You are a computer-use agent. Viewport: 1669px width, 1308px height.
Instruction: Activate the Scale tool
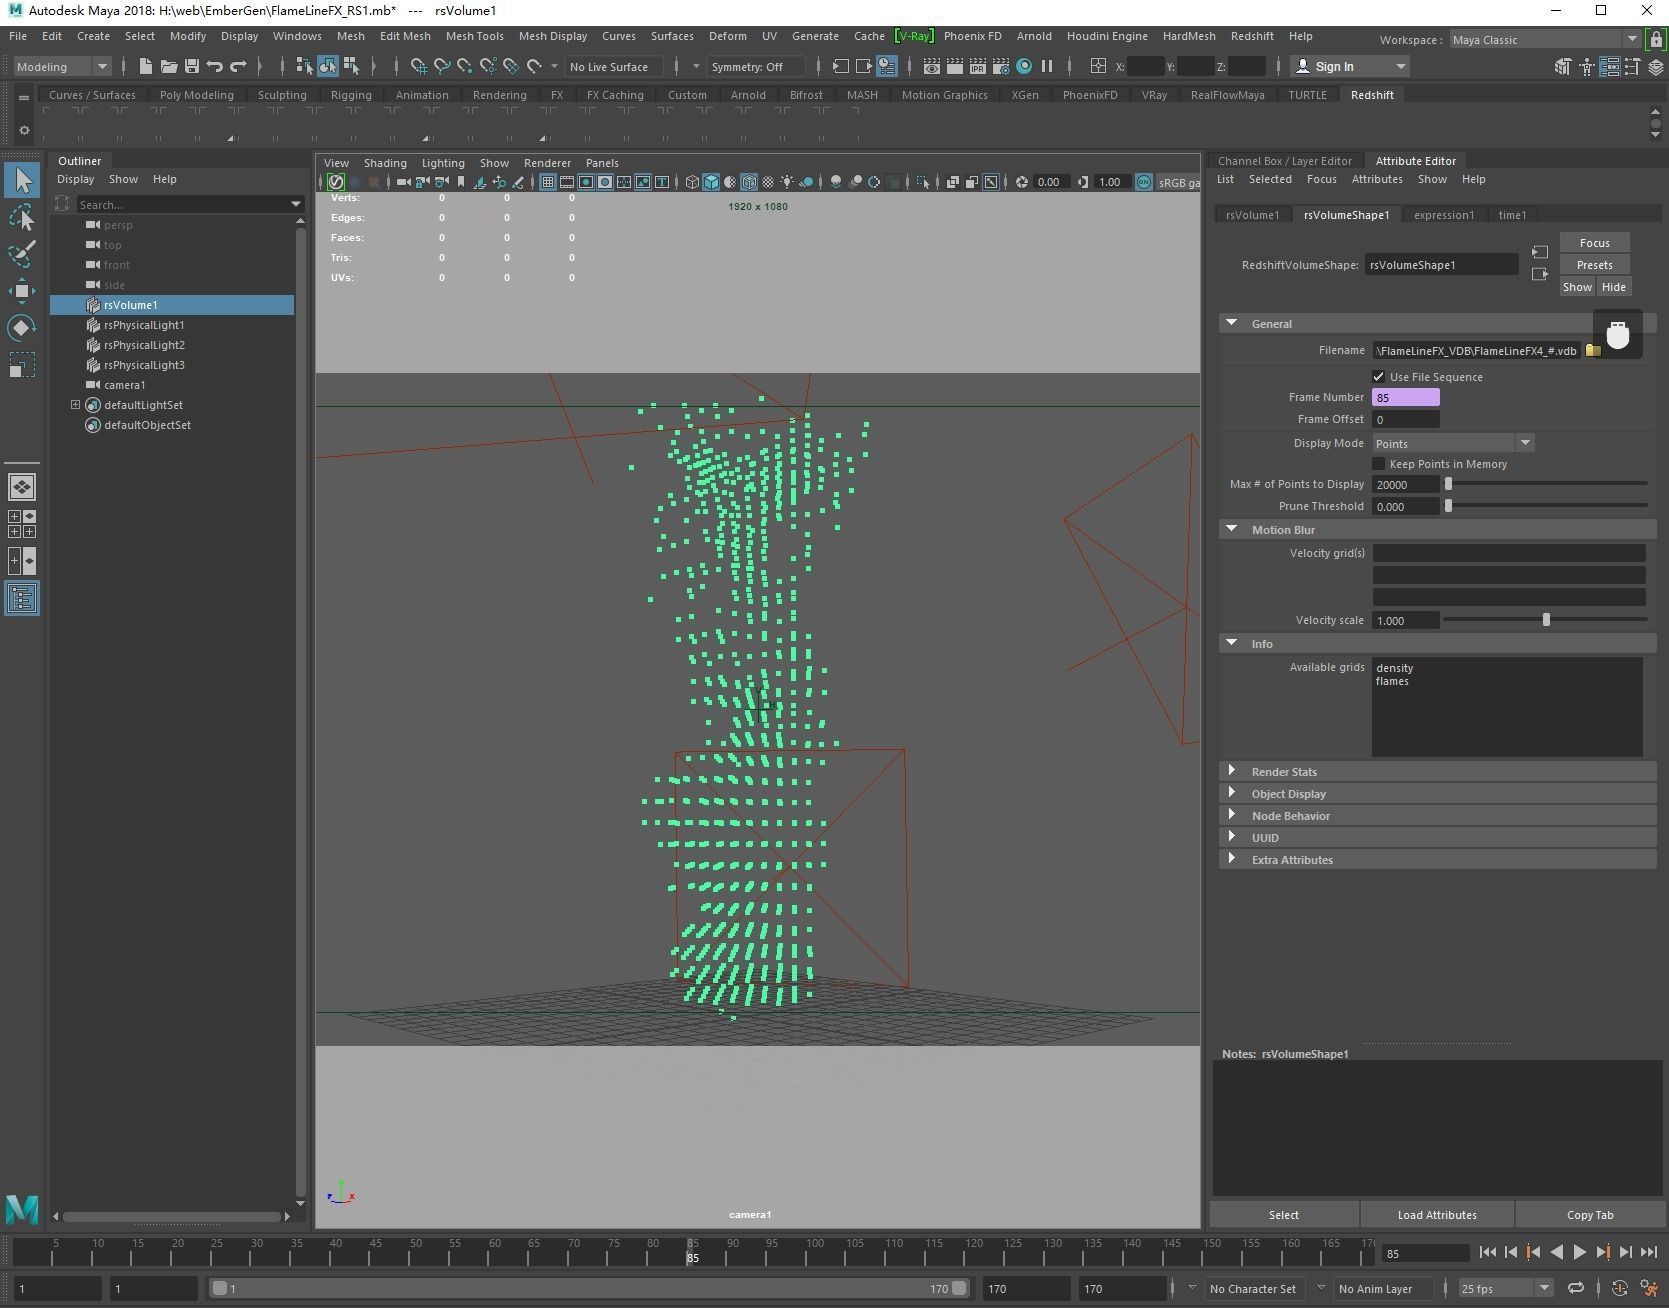click(x=22, y=365)
